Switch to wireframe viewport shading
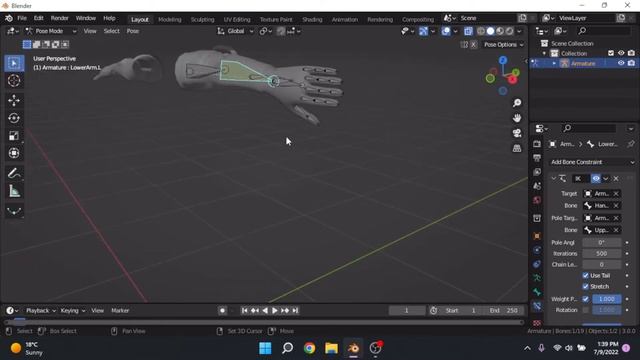Screen dimensions: 640x360 481,31
